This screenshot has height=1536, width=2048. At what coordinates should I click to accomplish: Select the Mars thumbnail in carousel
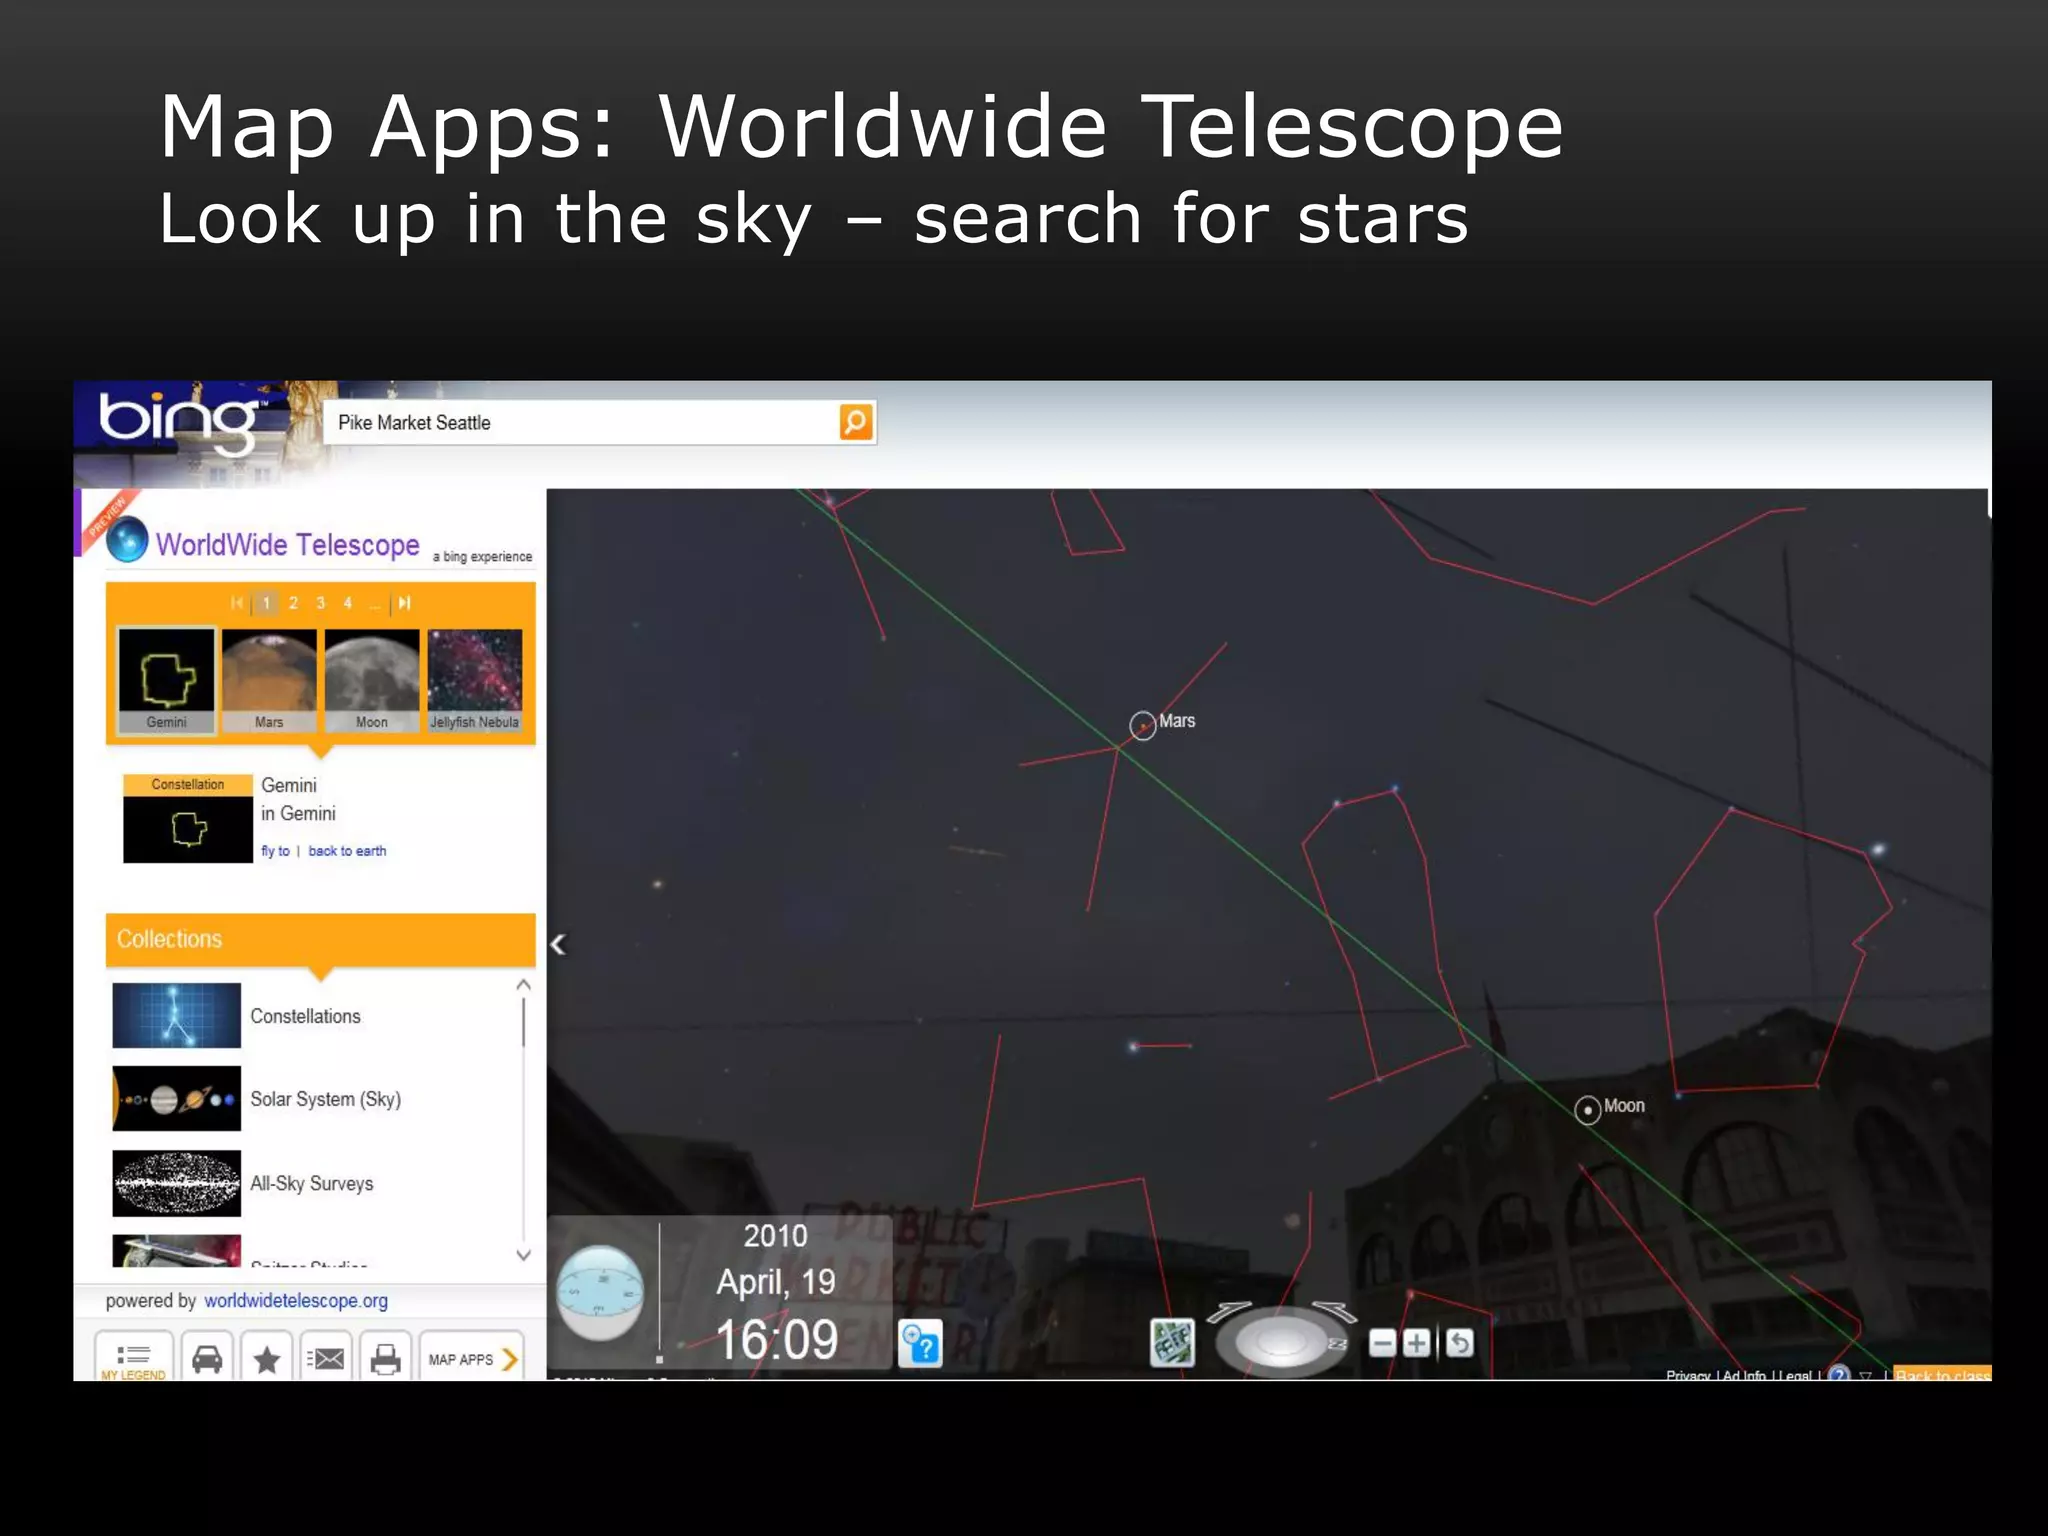(x=269, y=680)
